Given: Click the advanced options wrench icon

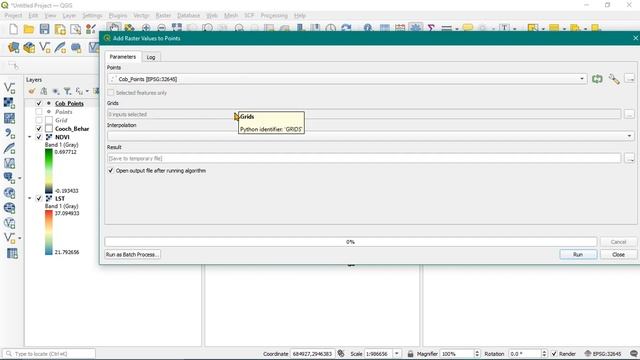Looking at the screenshot, I should pyautogui.click(x=614, y=79).
